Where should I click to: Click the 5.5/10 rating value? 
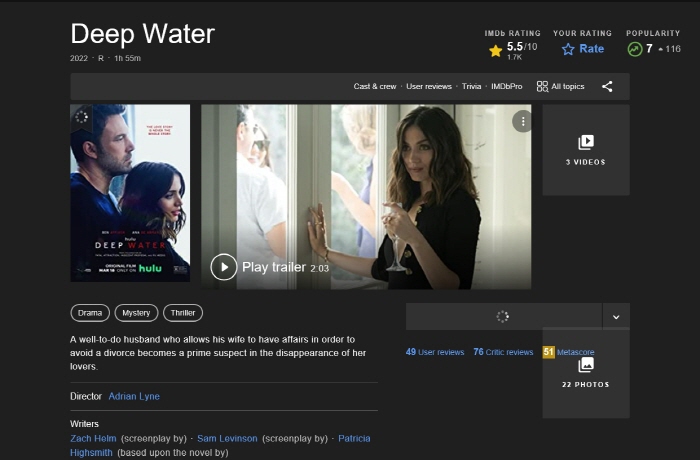522,46
